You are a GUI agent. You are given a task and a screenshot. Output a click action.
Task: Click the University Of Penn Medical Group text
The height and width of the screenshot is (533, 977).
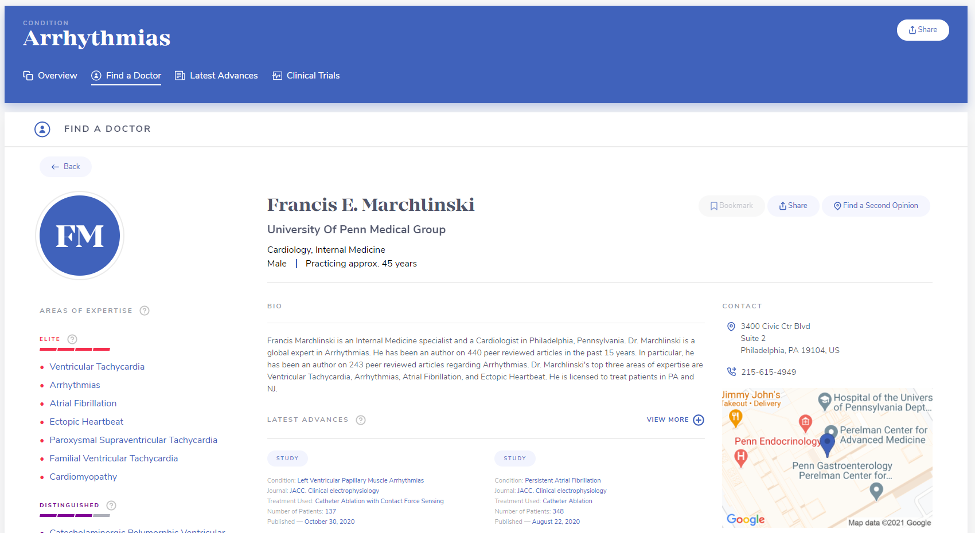[x=356, y=229]
